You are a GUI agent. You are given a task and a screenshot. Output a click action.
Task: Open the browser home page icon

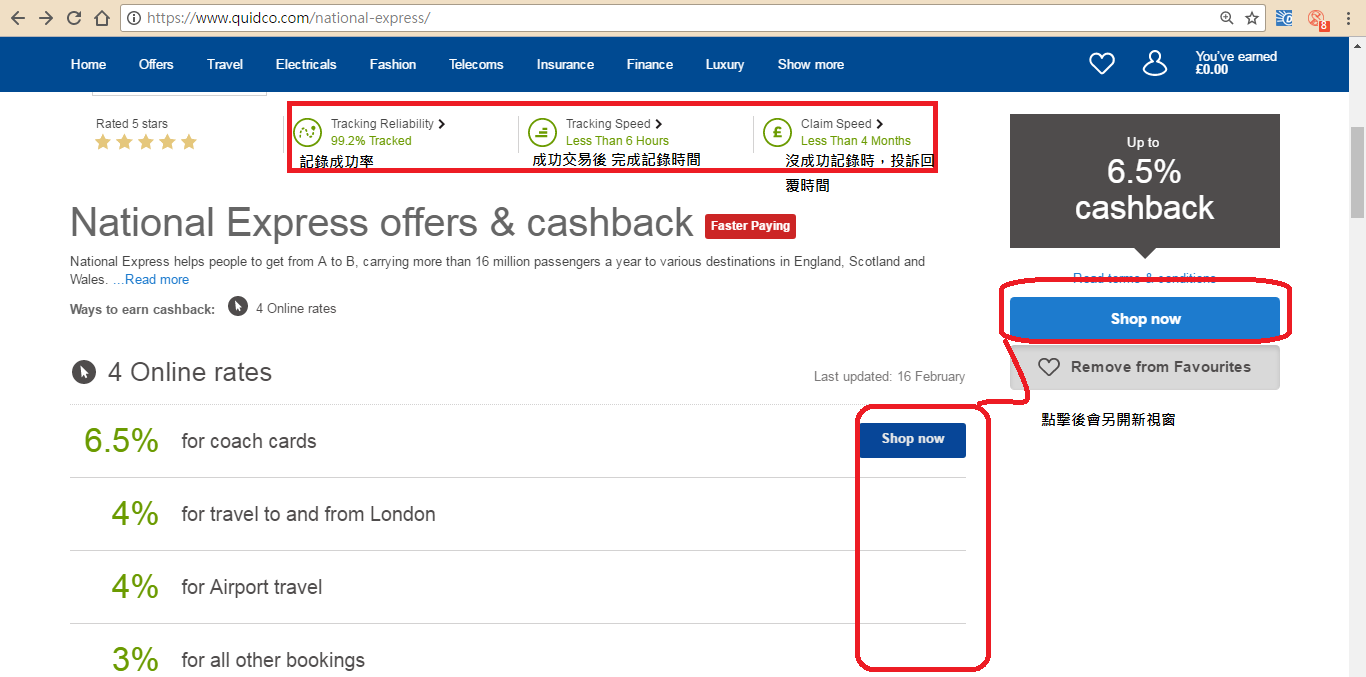[101, 18]
